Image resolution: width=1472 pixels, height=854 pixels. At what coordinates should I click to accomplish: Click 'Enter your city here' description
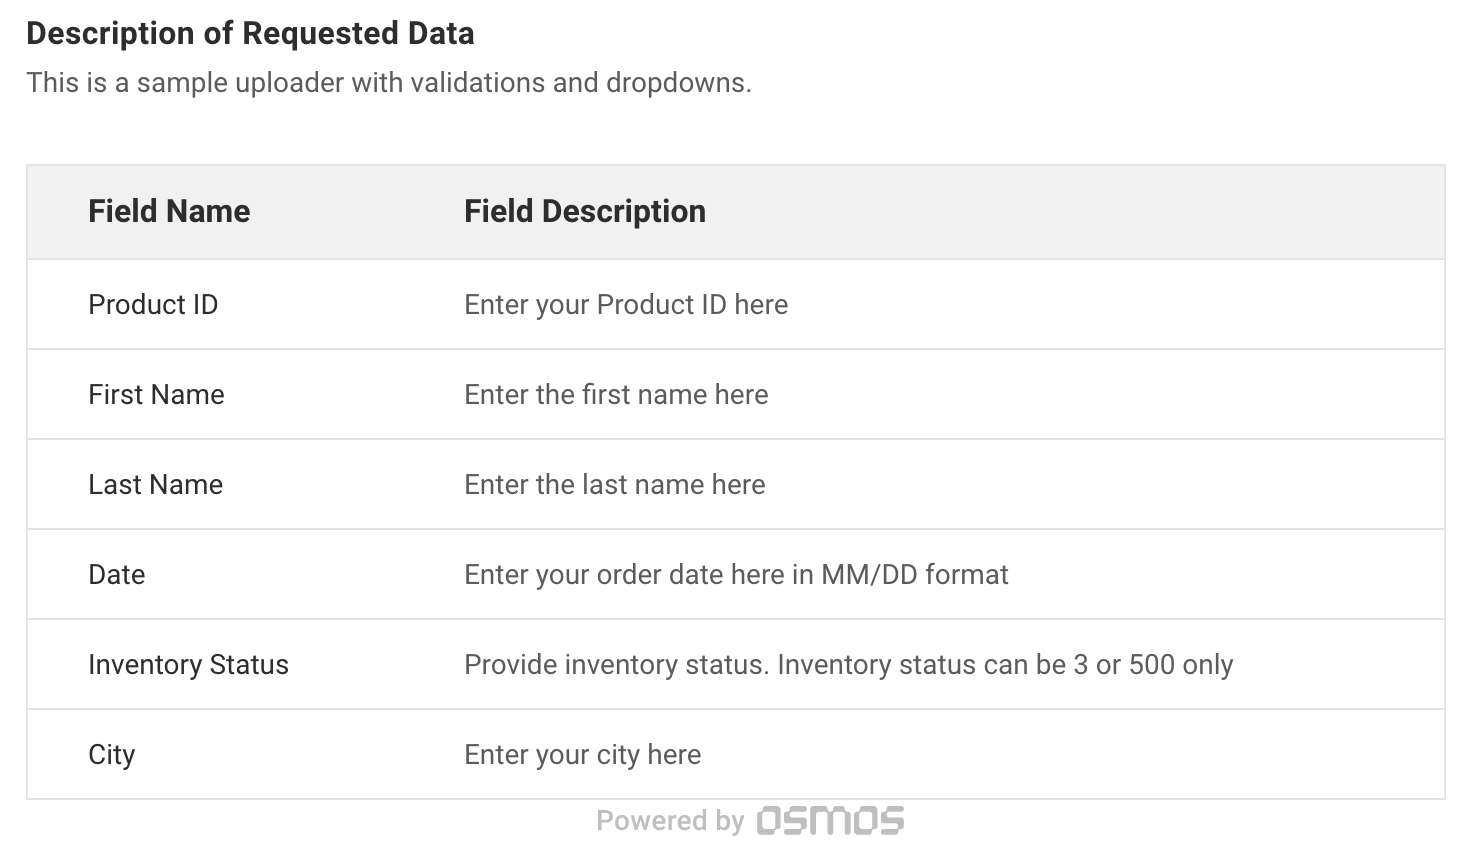tap(582, 755)
